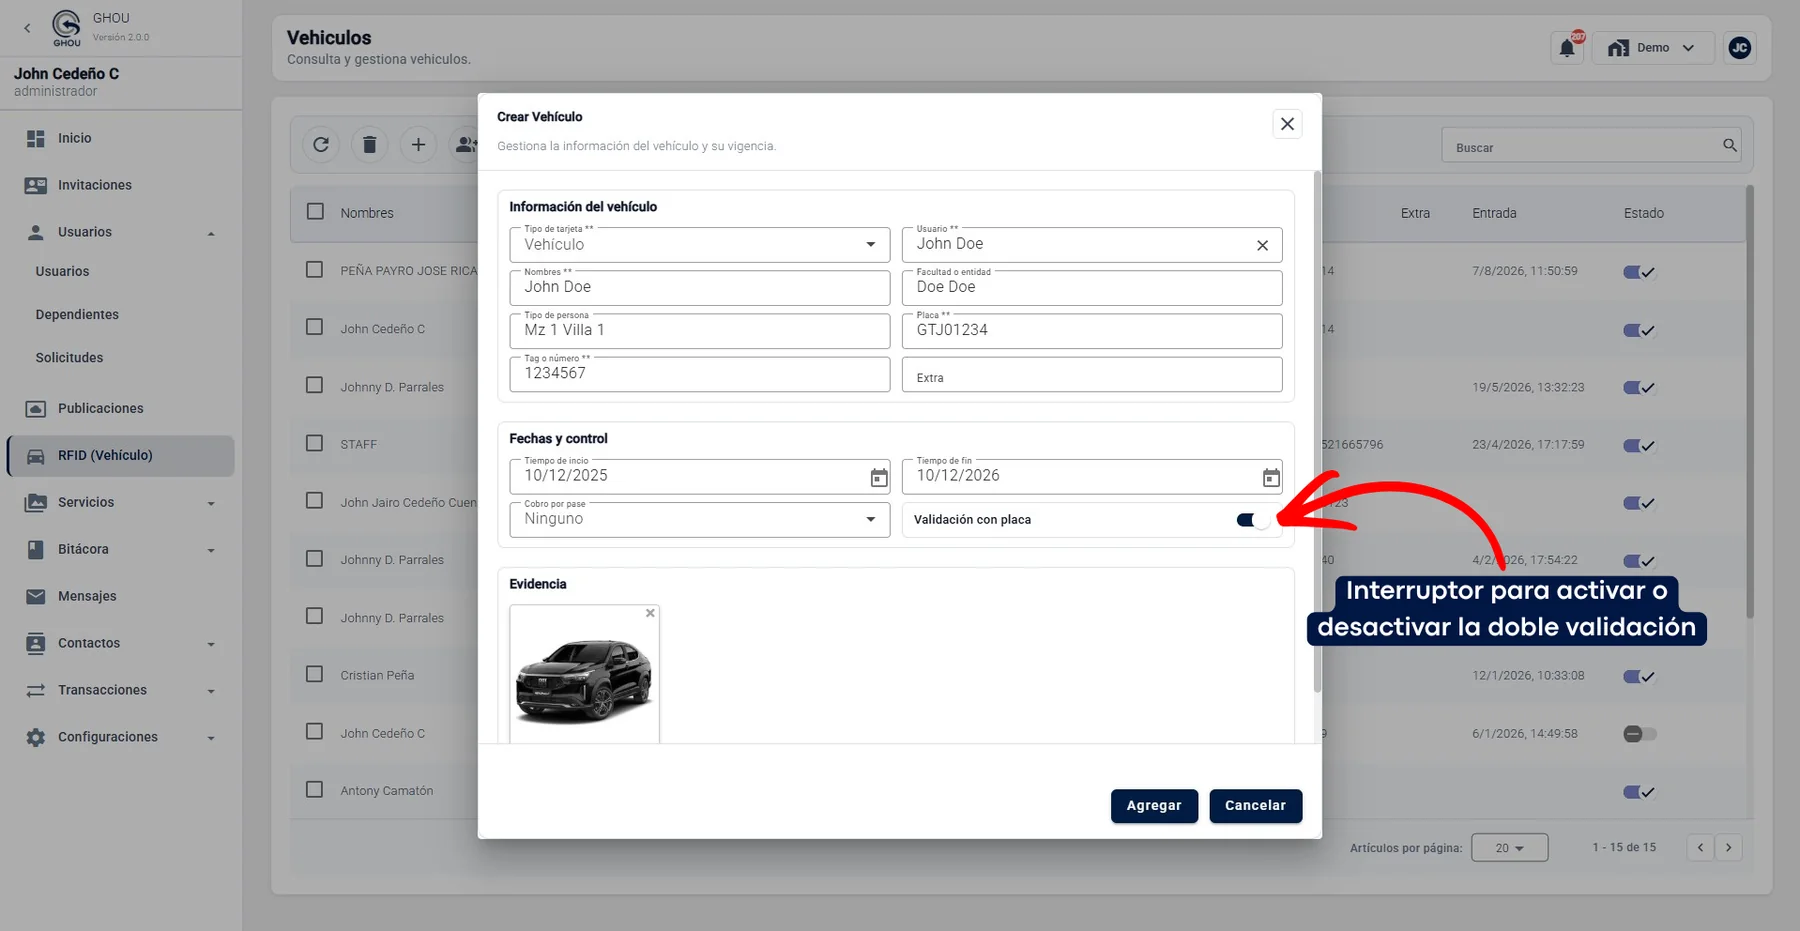Click the search magnifier icon in Buscar

1730,146
